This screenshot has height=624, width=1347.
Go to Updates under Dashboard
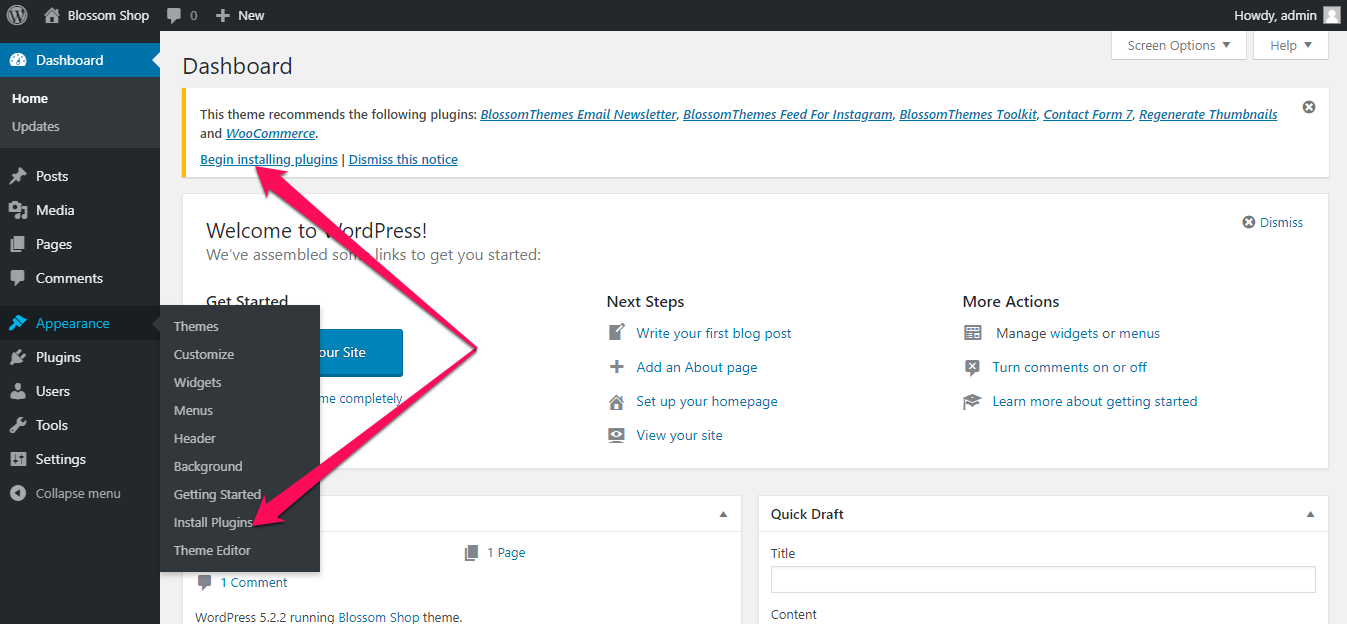click(x=36, y=126)
